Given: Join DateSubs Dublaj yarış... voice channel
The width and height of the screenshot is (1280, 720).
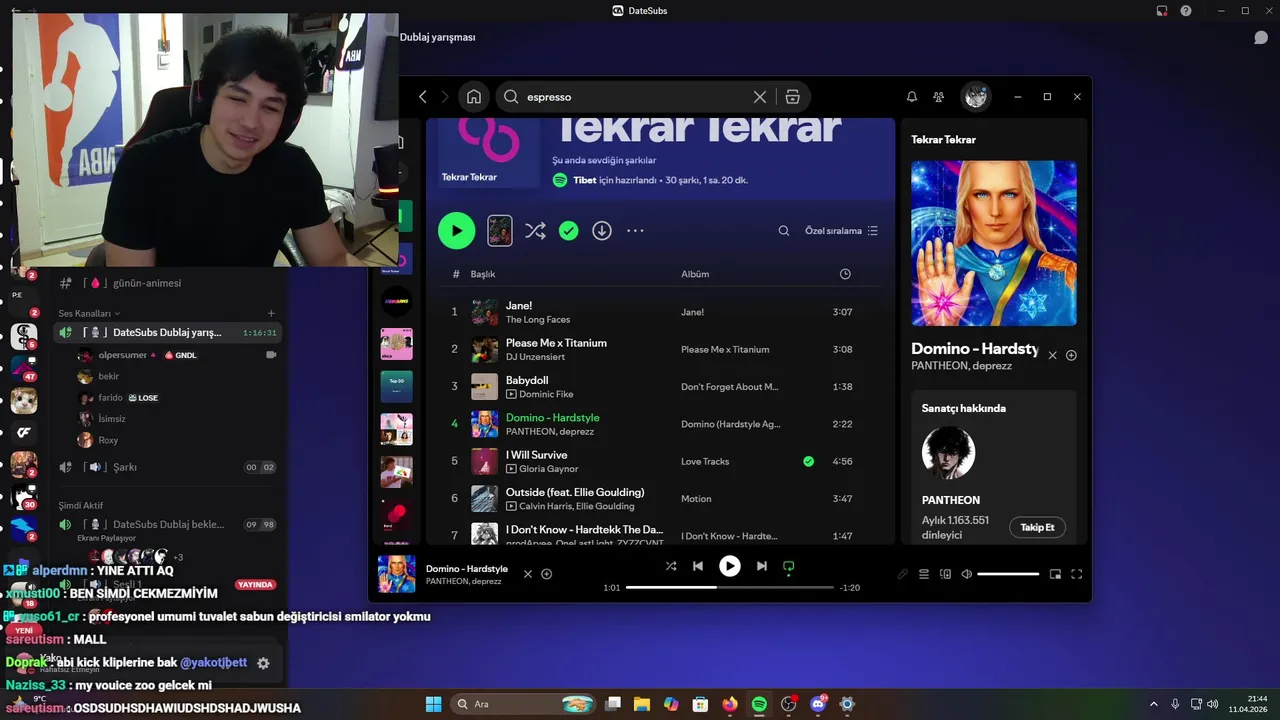Looking at the screenshot, I should tap(168, 332).
